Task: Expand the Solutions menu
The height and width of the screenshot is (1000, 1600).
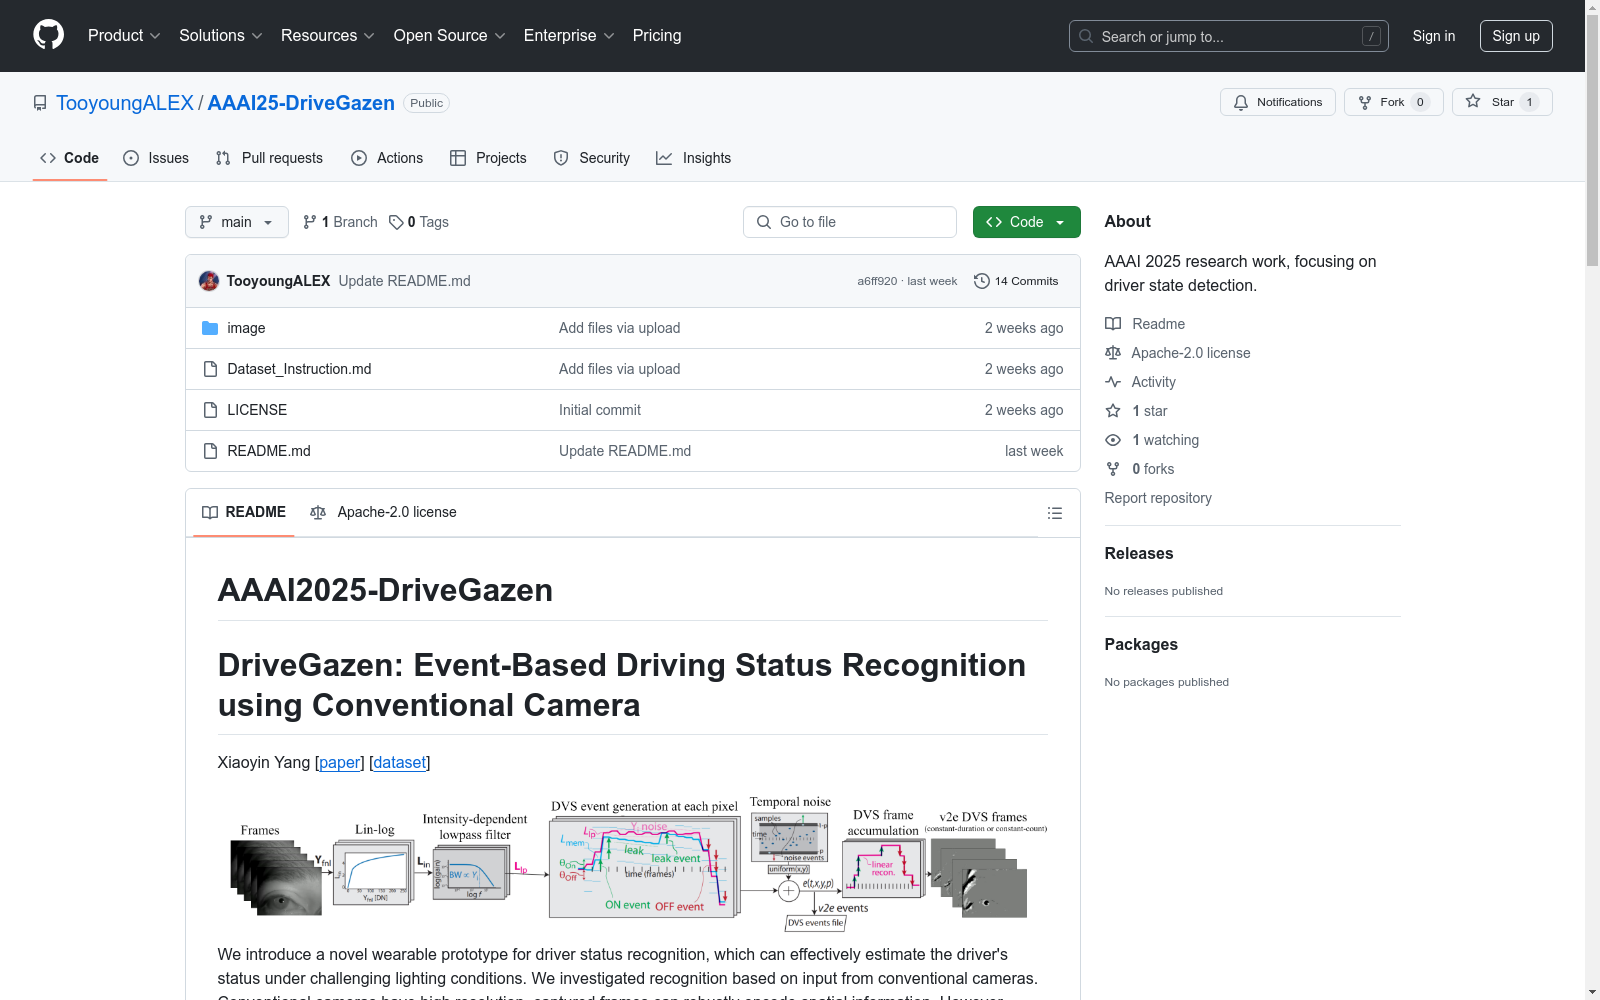Action: point(221,35)
